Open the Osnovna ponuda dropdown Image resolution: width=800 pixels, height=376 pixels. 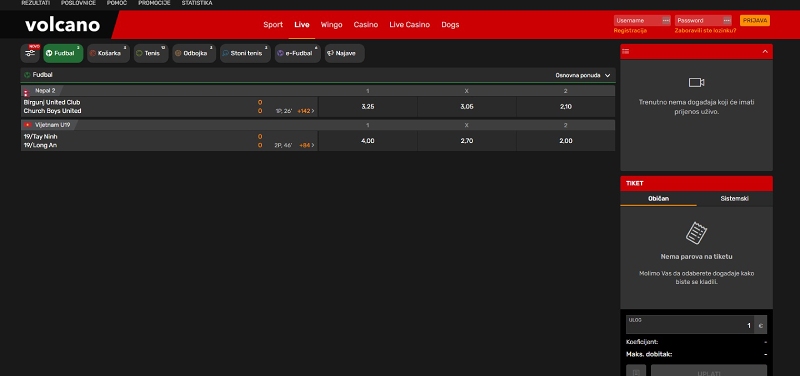pyautogui.click(x=583, y=75)
